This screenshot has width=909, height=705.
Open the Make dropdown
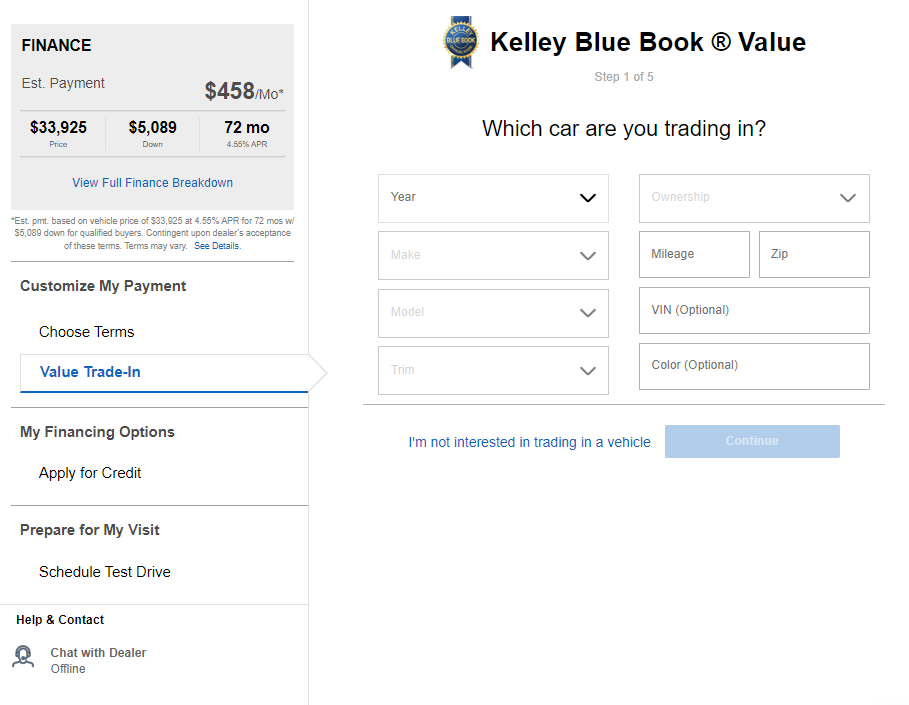(493, 256)
